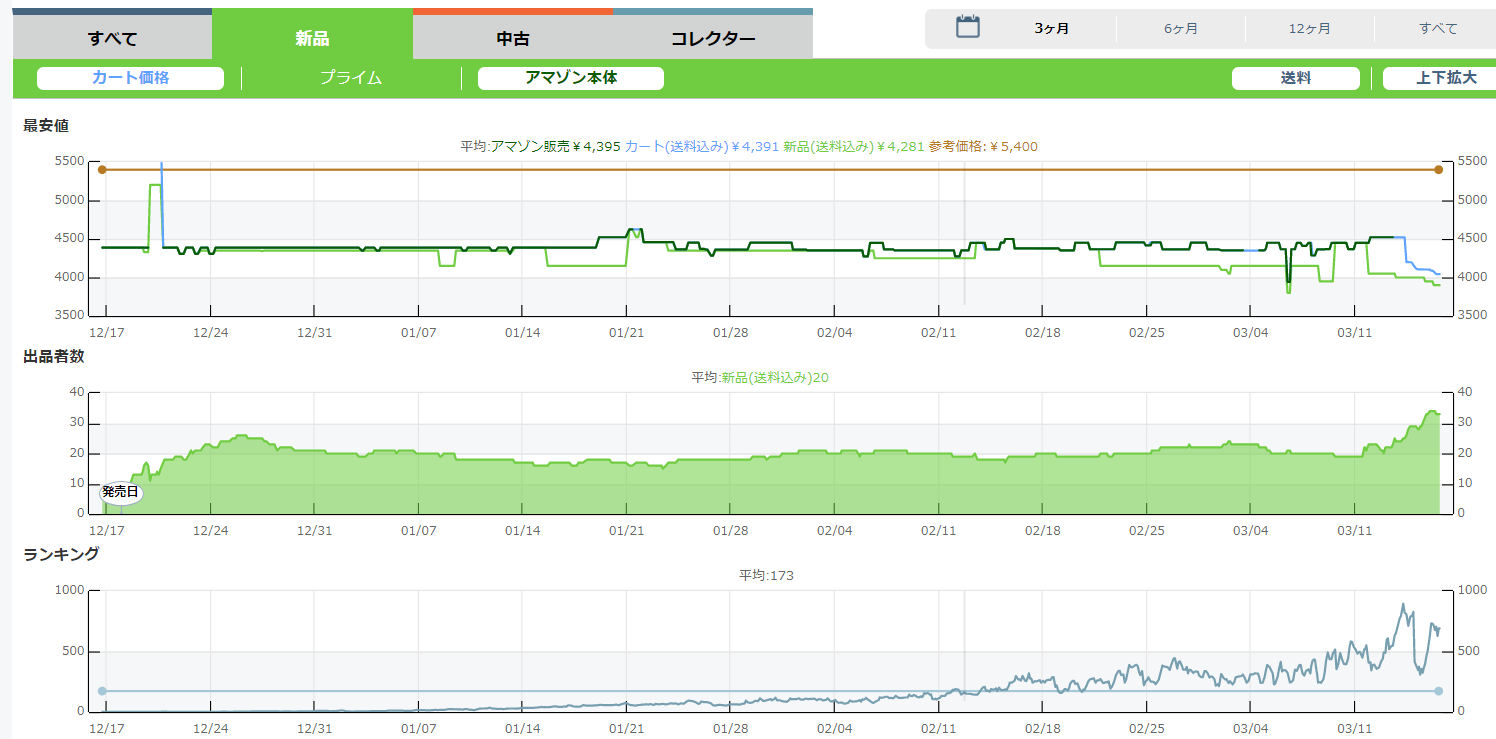Select the 6ヶ月 time range
This screenshot has width=1496, height=739.
(x=1181, y=28)
